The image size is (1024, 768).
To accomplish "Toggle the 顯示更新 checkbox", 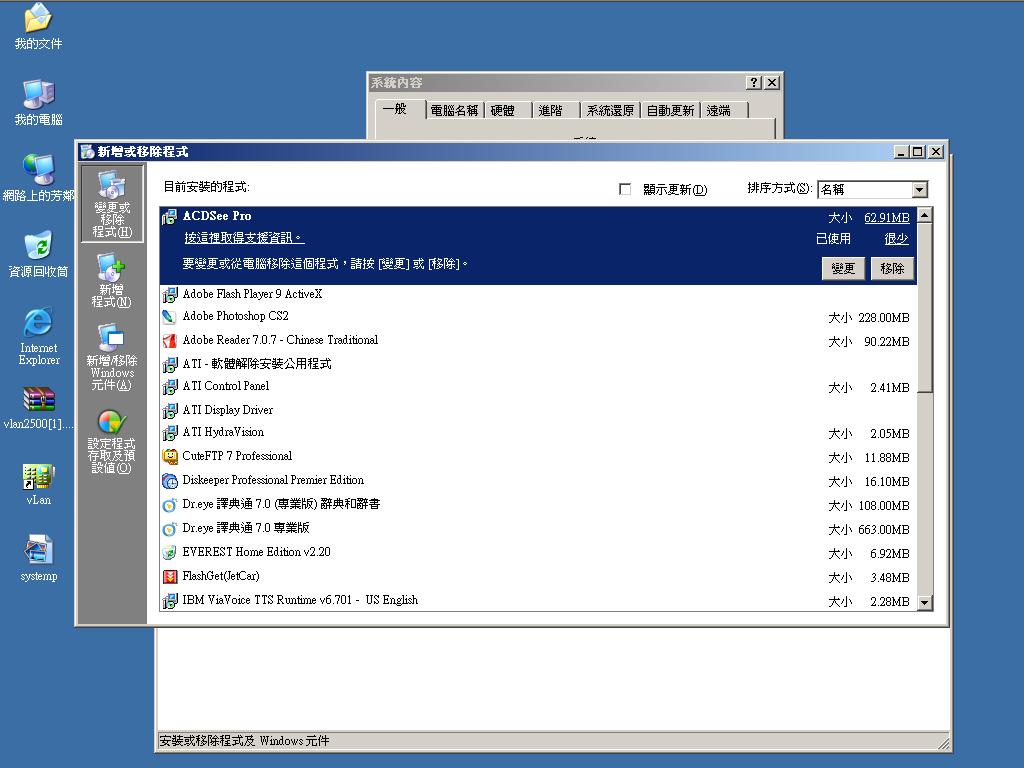I will pyautogui.click(x=625, y=189).
